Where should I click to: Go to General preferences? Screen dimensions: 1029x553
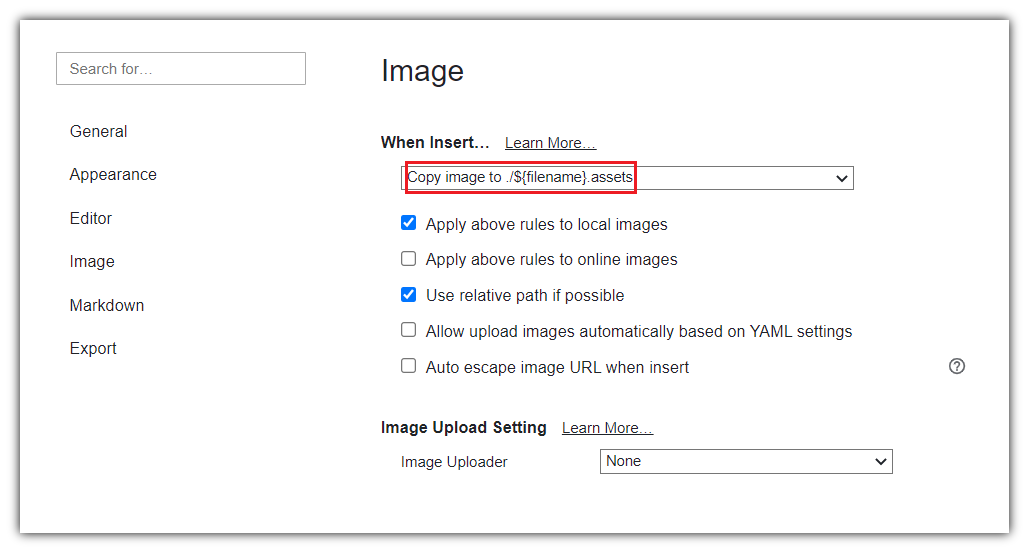tap(98, 131)
